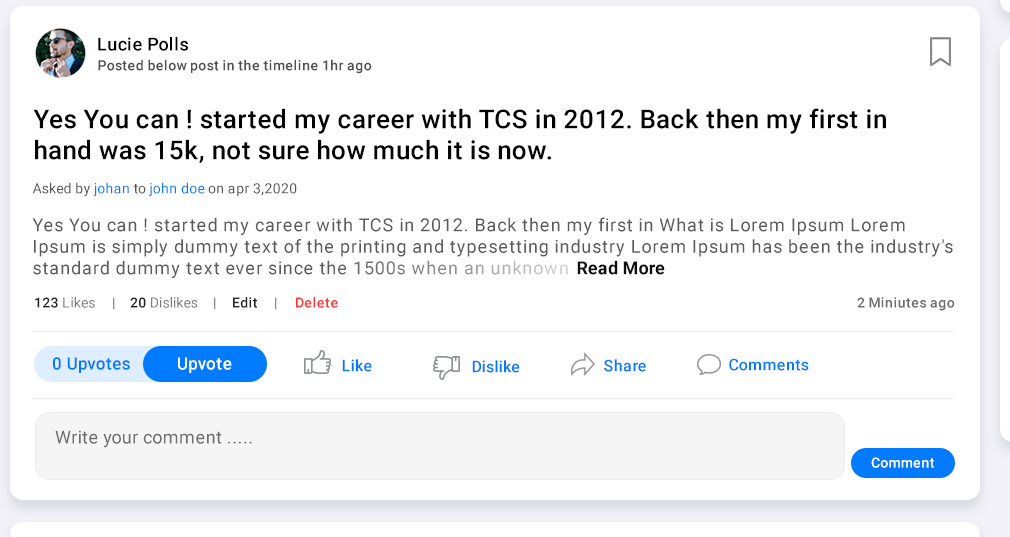Expand the post with Read More
Image resolution: width=1010 pixels, height=537 pixels.
pyautogui.click(x=620, y=268)
